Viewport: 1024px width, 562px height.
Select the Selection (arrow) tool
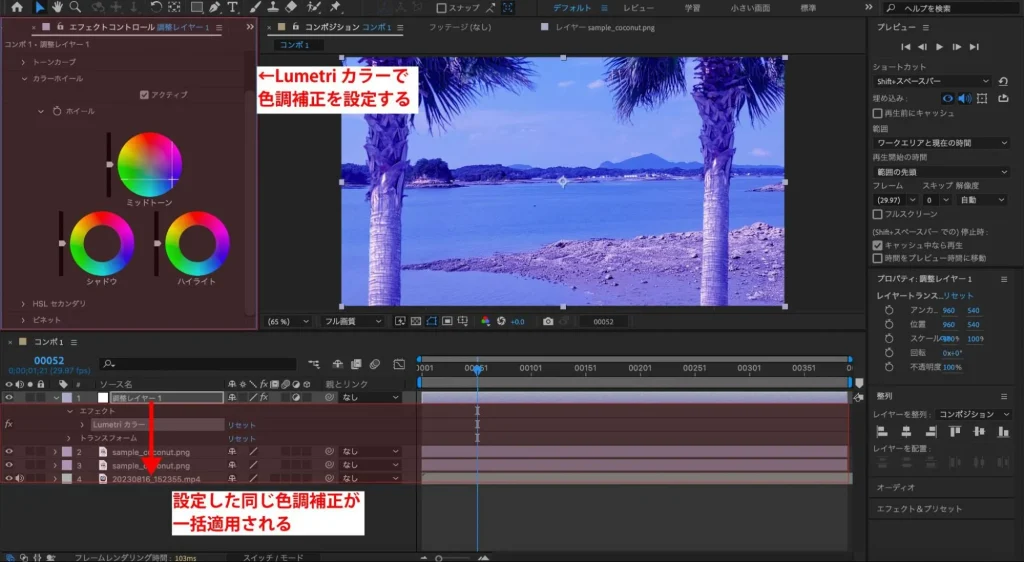tap(39, 7)
